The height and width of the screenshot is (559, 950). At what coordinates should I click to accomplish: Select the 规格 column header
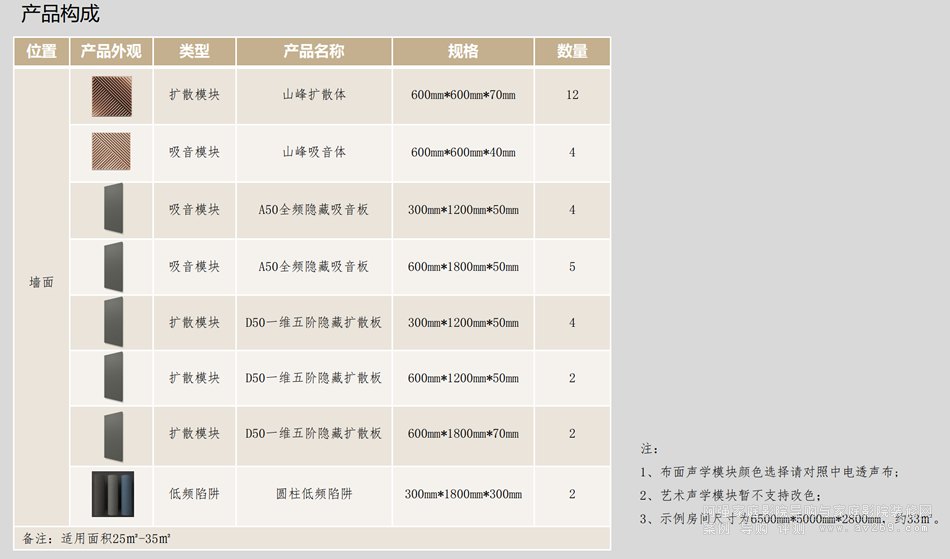point(463,52)
